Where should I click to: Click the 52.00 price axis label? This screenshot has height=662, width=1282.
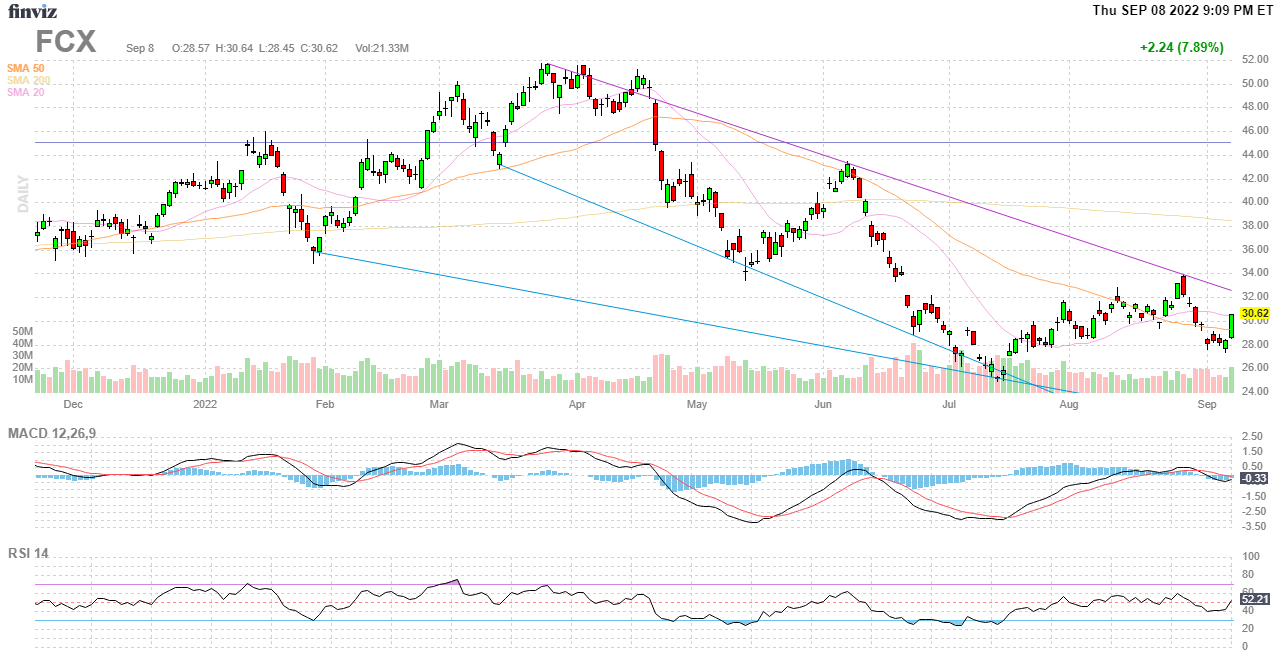[x=1254, y=59]
